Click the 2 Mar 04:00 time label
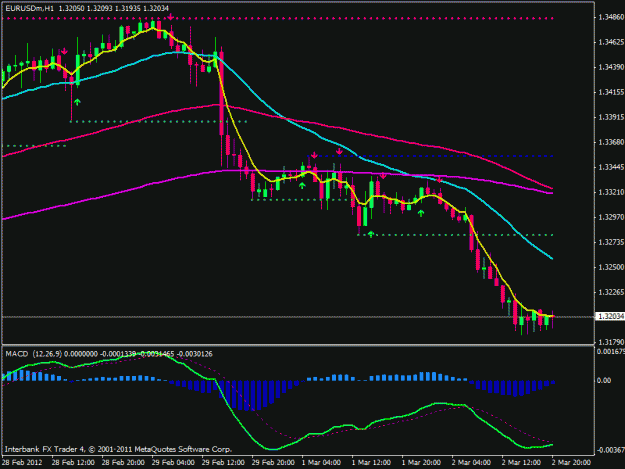The width and height of the screenshot is (625, 469). click(471, 463)
